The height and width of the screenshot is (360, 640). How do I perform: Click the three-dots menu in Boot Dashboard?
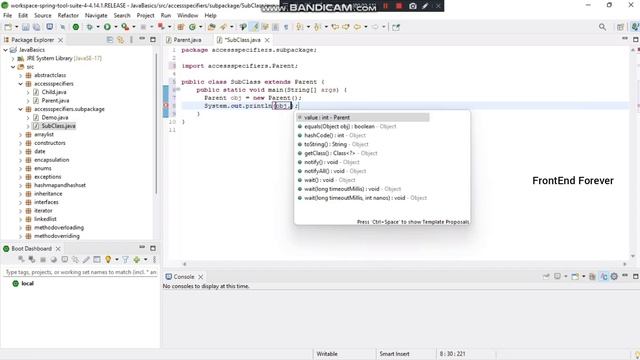(155, 260)
